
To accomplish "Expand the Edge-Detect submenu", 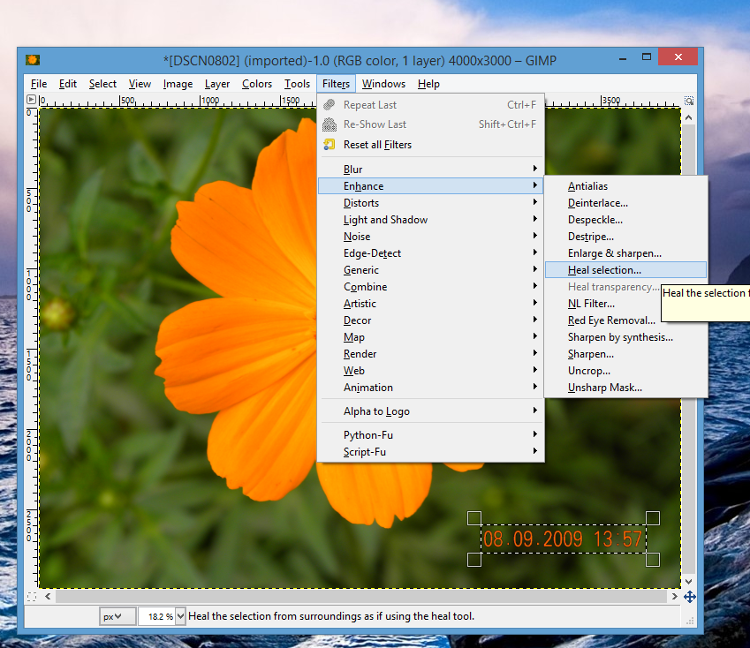I will (x=430, y=253).
